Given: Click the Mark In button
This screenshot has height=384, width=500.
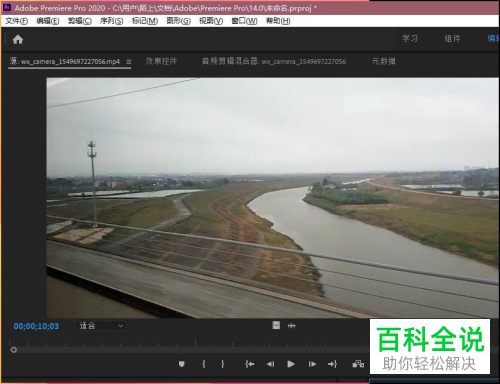Looking at the screenshot, I should (x=204, y=364).
